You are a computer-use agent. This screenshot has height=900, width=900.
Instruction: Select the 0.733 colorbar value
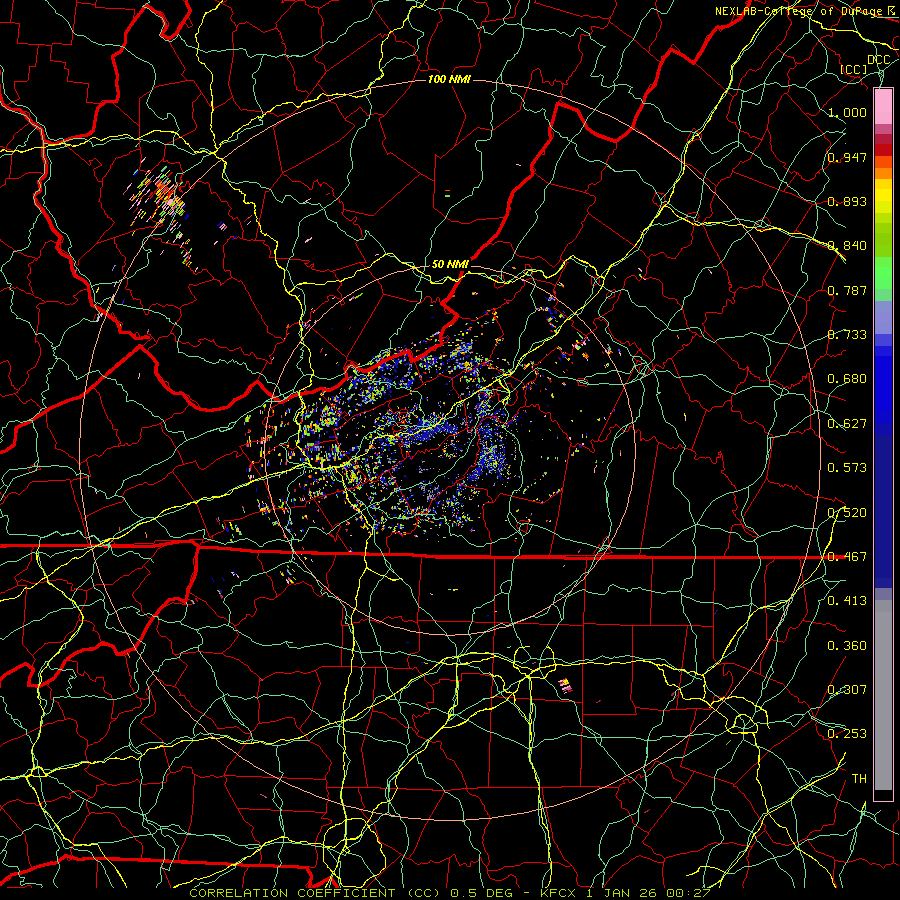(847, 335)
